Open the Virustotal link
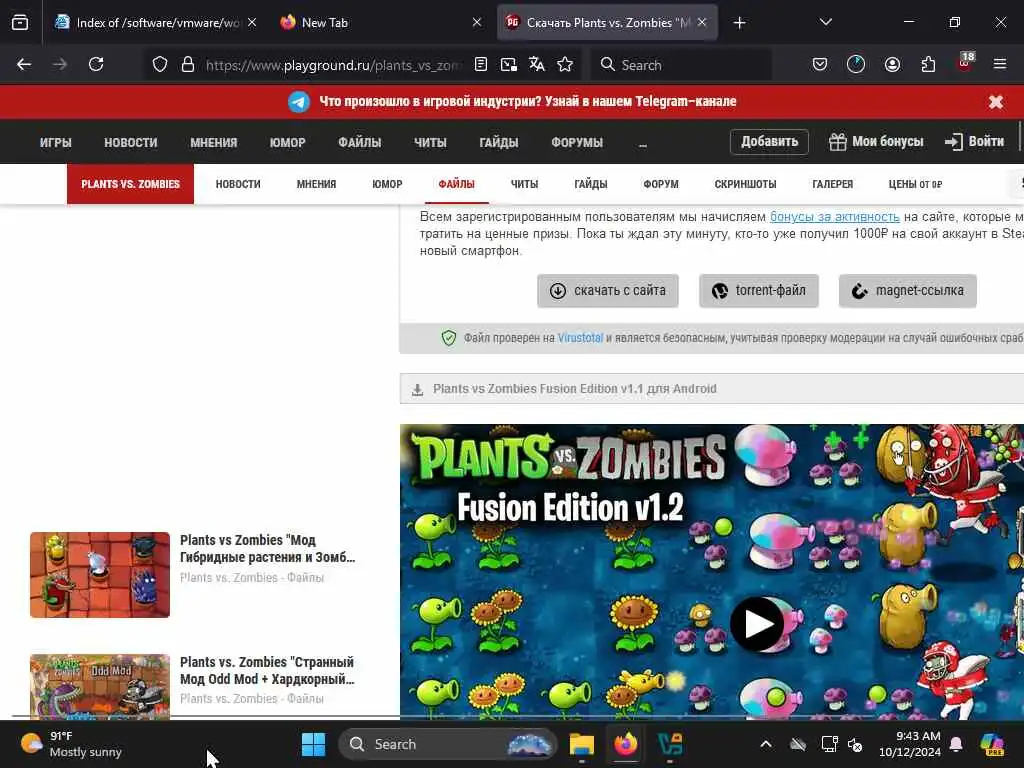The image size is (1024, 768). pos(580,338)
